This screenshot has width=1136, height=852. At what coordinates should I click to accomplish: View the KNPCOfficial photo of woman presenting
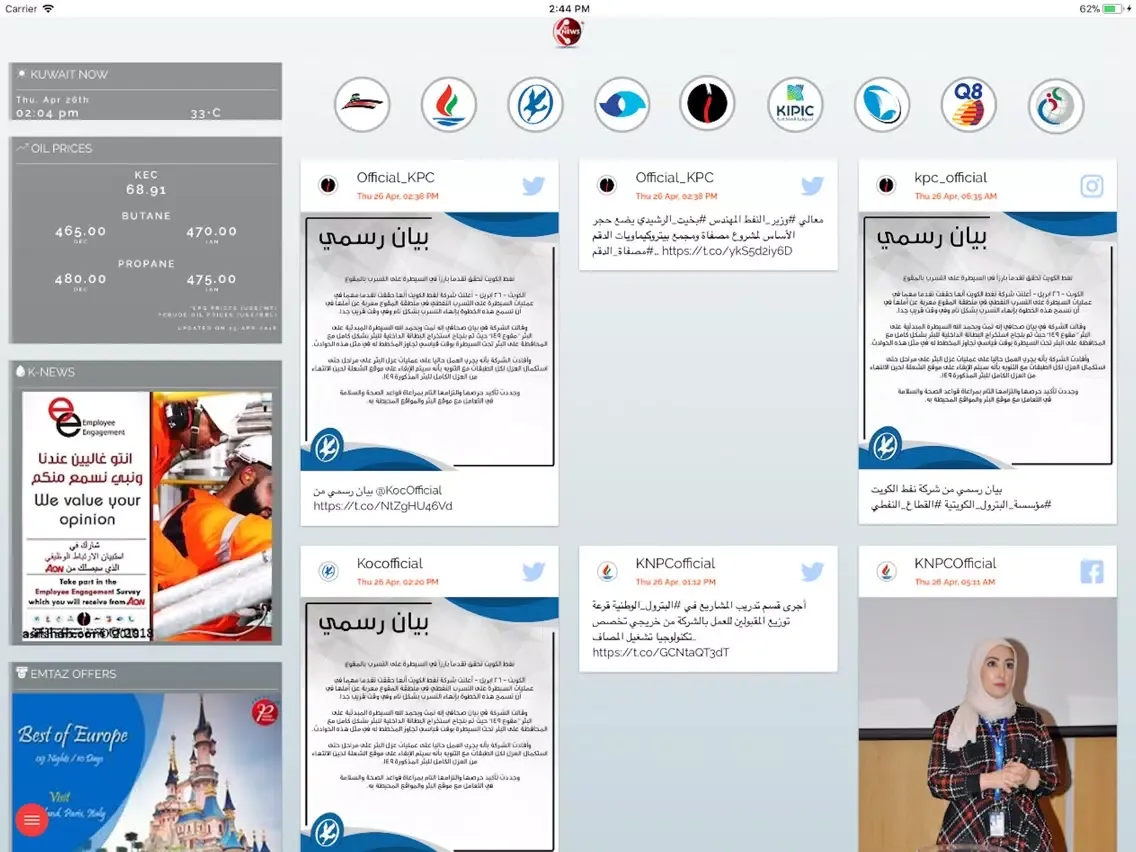tap(987, 724)
